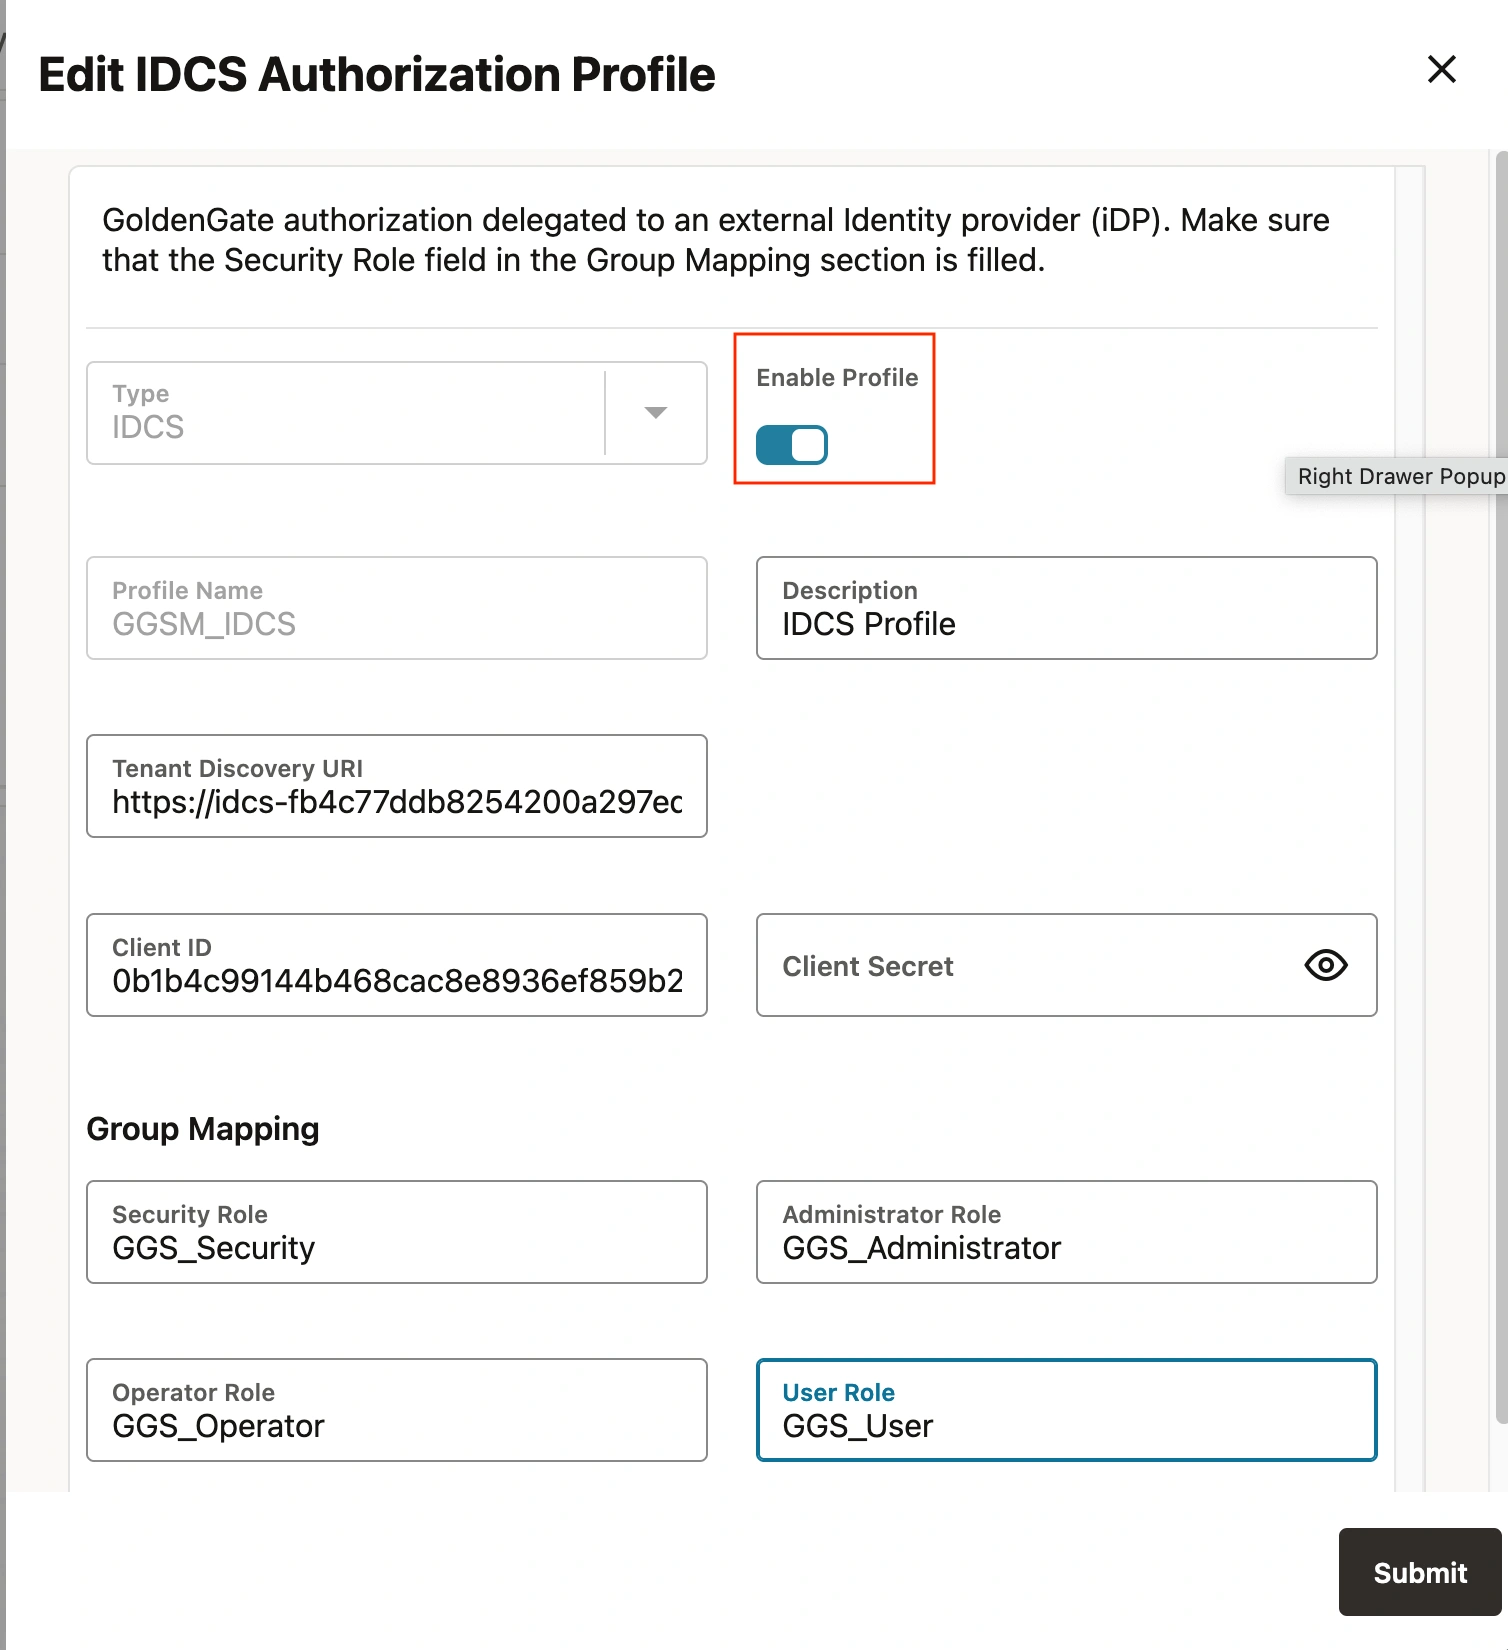Click the Enable Profile label
The width and height of the screenshot is (1508, 1650).
click(837, 378)
